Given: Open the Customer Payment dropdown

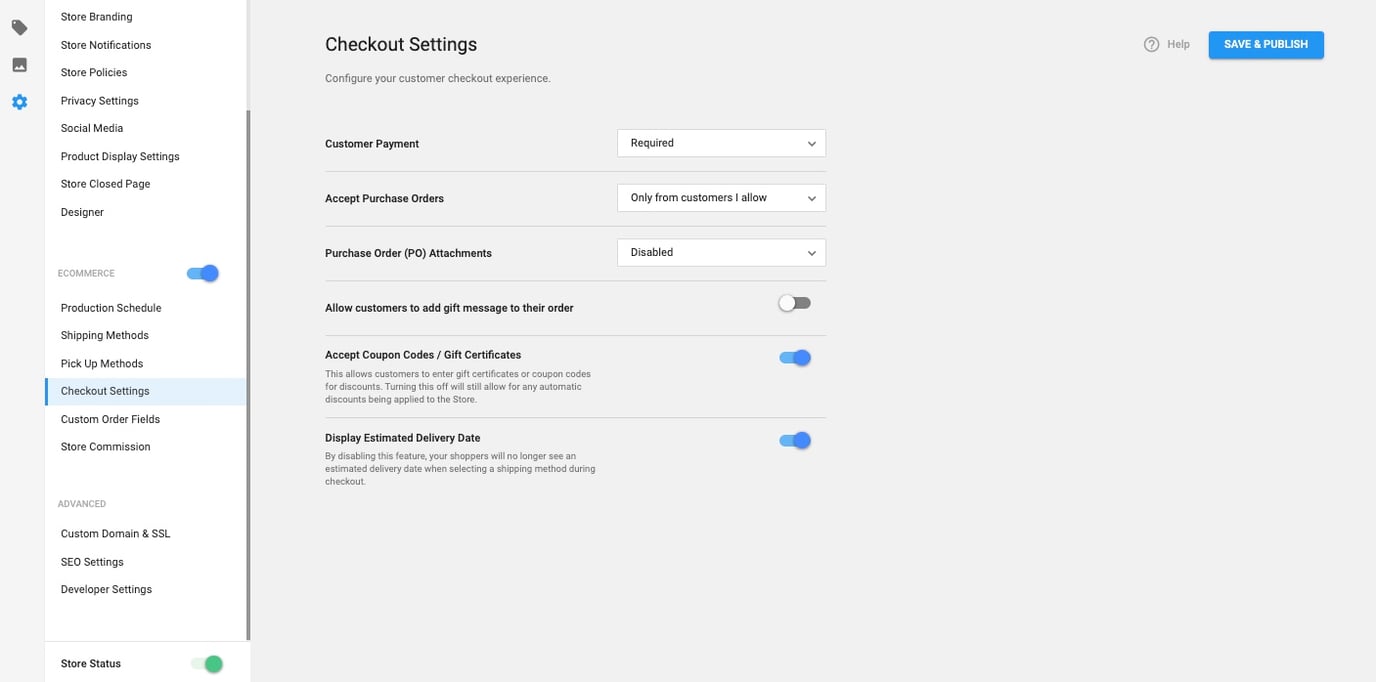Looking at the screenshot, I should 721,143.
